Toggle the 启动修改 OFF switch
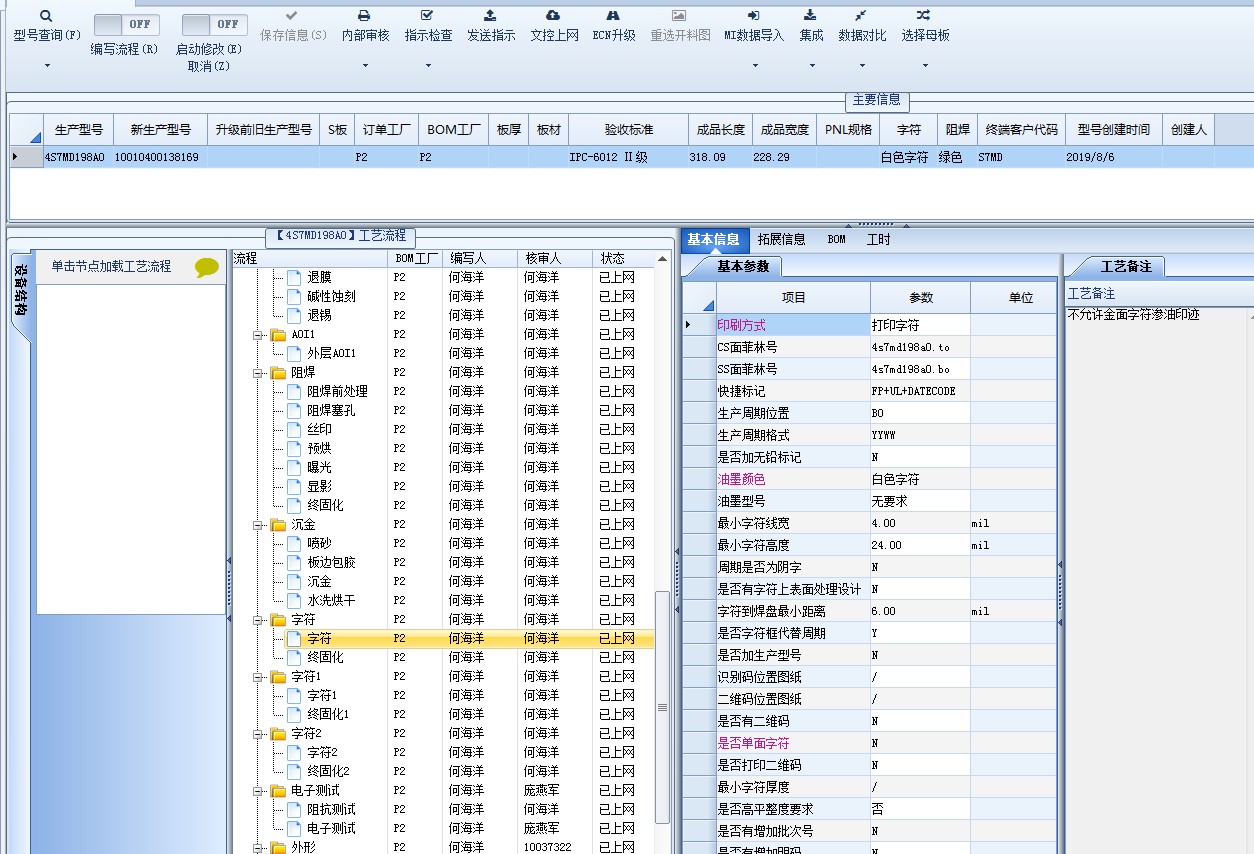1254x854 pixels. click(x=215, y=24)
